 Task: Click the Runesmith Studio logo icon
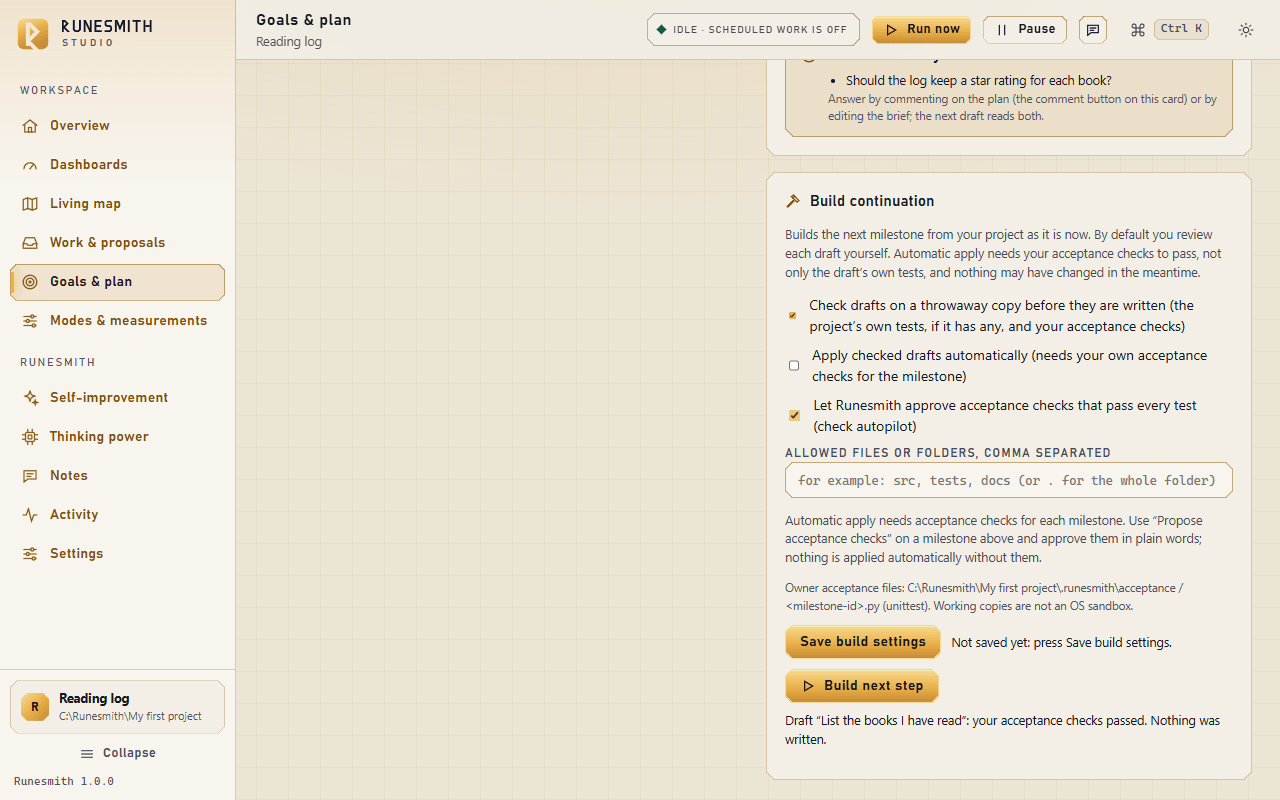[33, 33]
